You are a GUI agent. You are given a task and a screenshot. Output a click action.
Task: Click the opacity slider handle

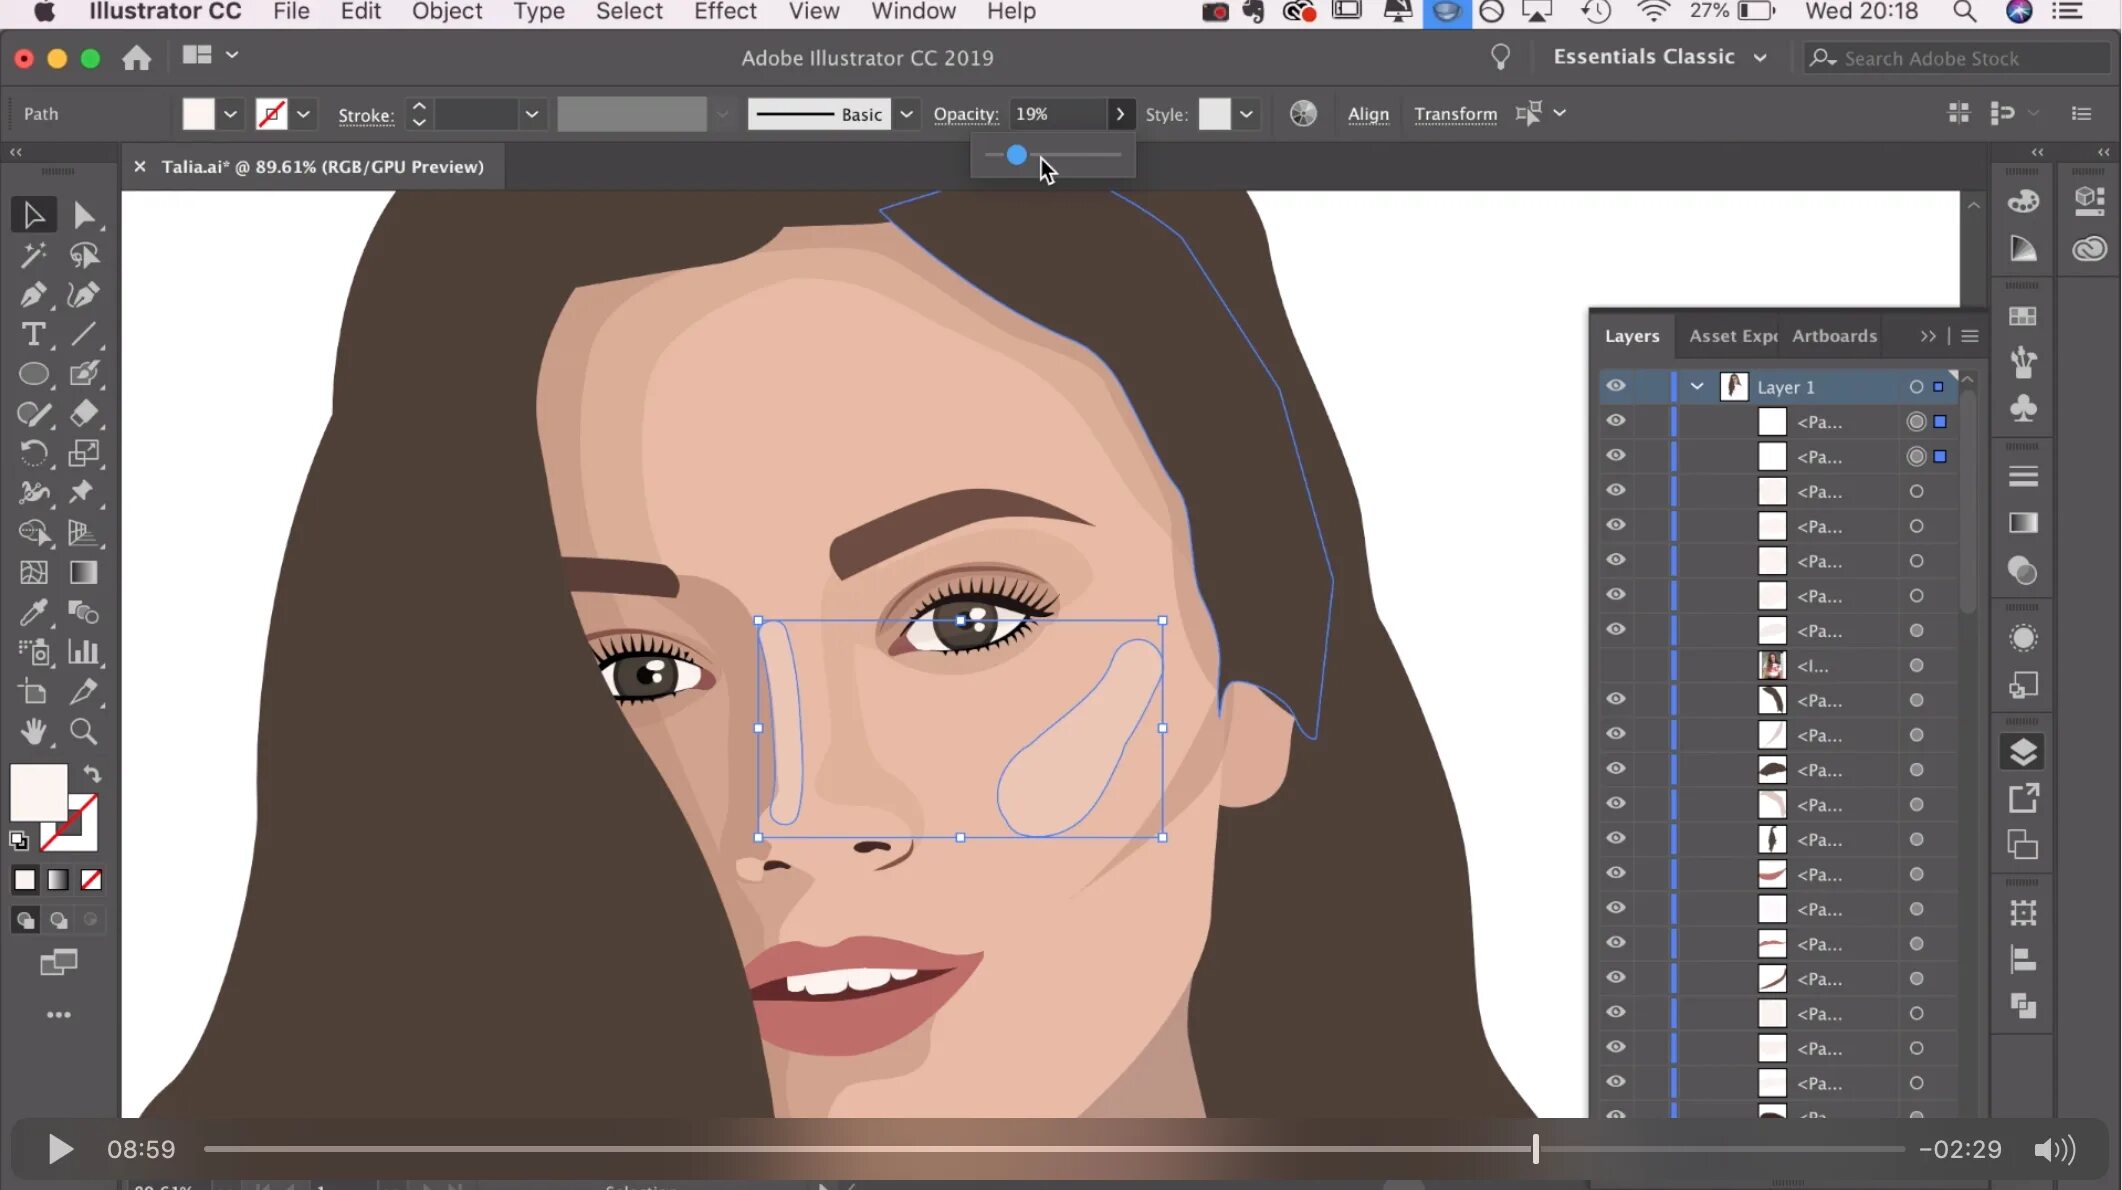pos(1016,155)
